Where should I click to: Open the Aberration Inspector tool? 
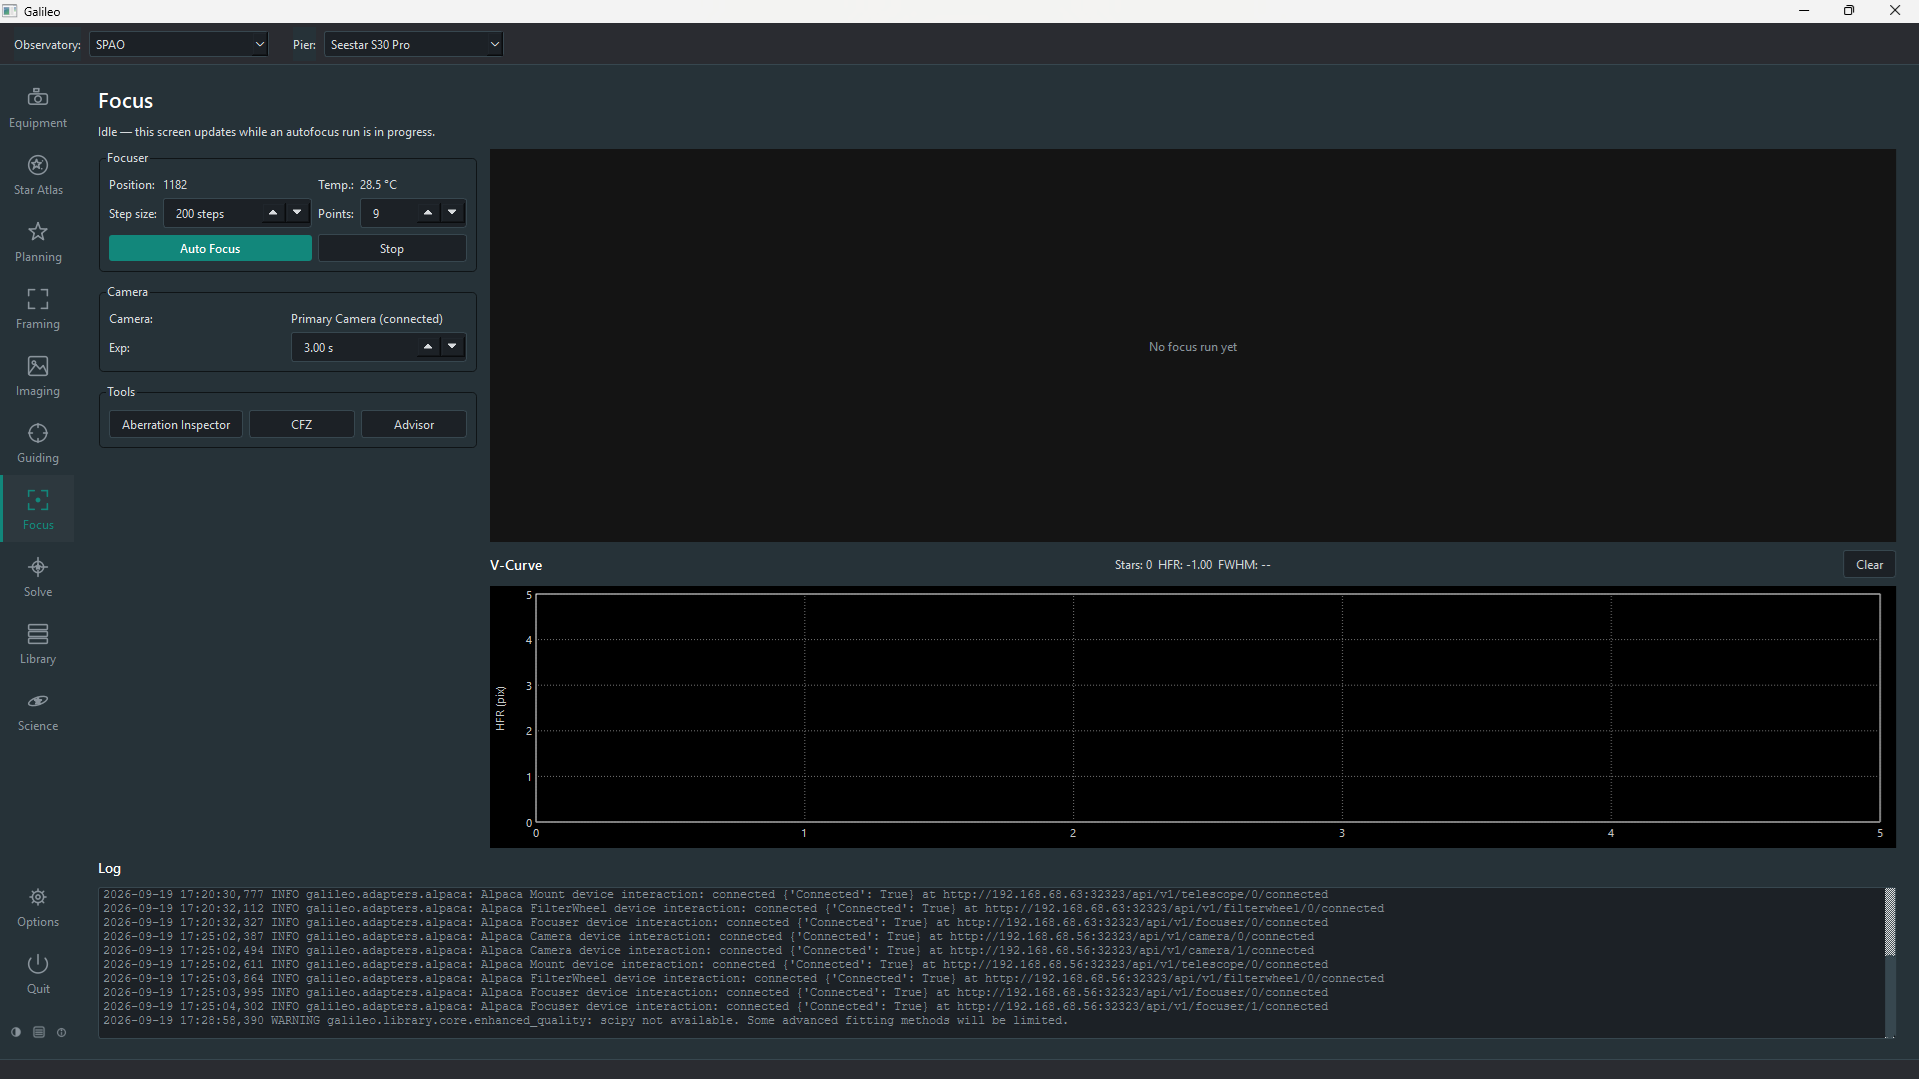click(x=176, y=424)
